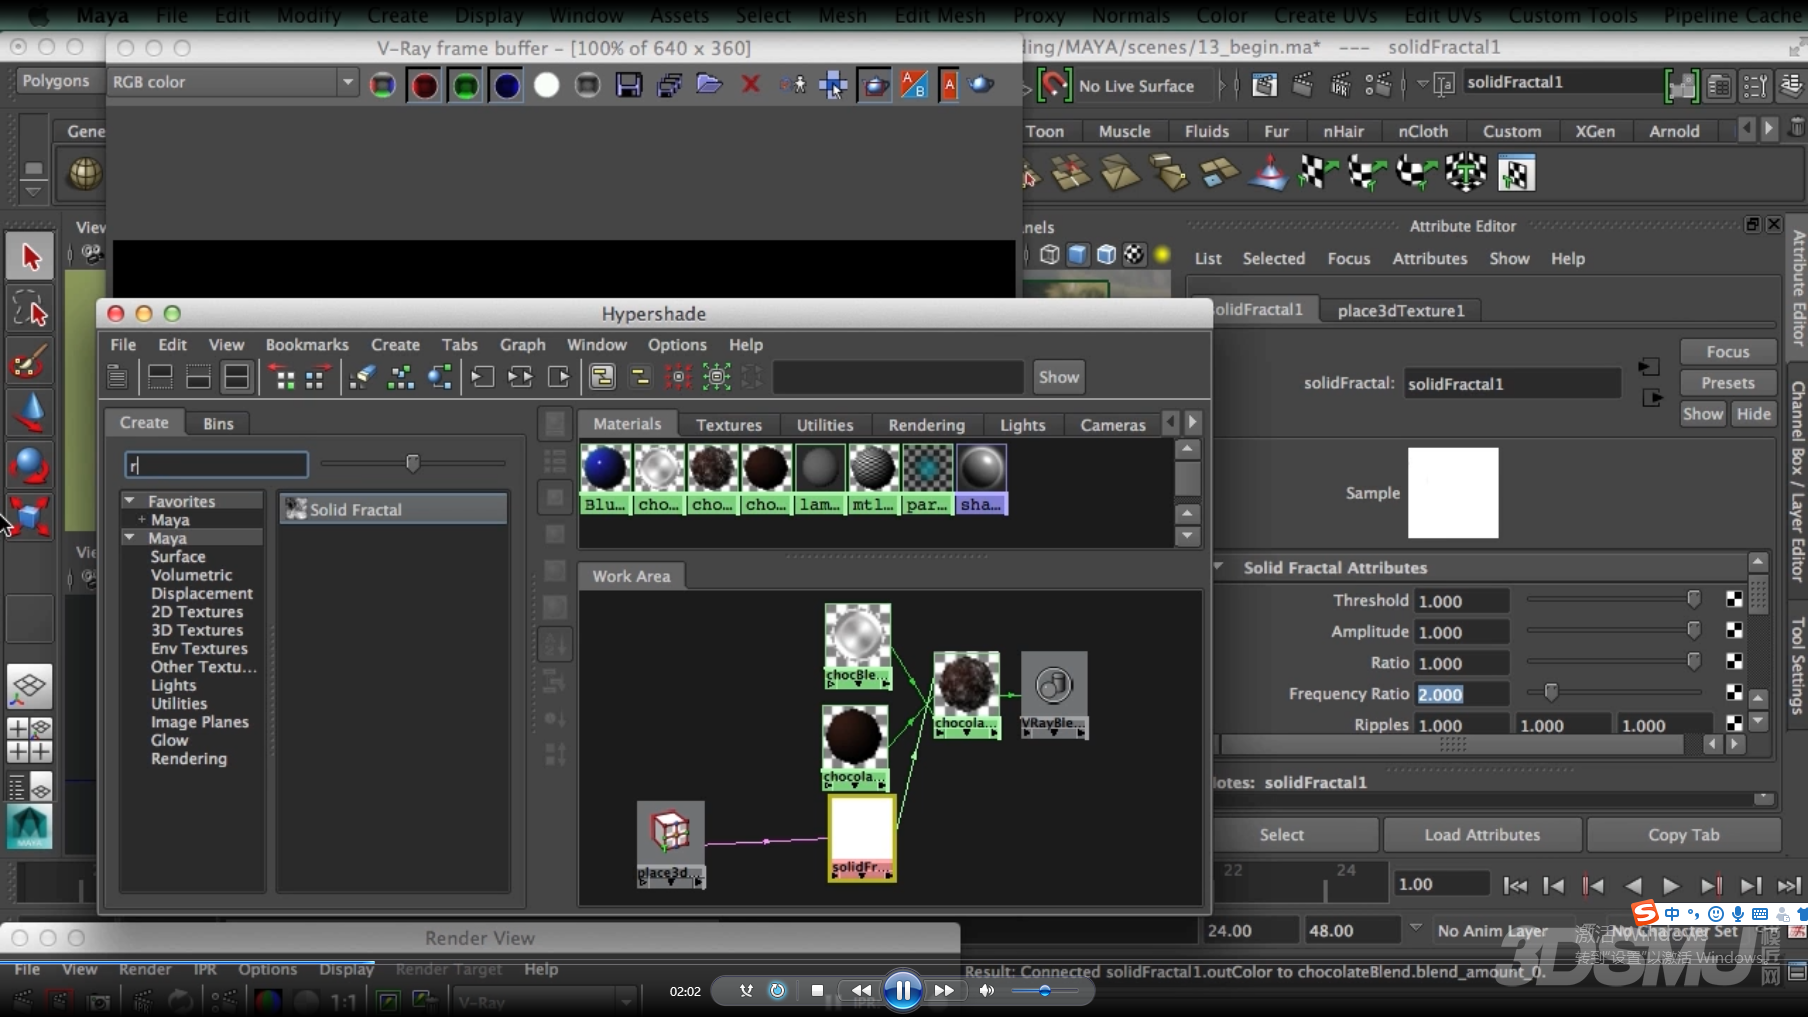Click the Hide button in Attribute Editor

pyautogui.click(x=1753, y=414)
